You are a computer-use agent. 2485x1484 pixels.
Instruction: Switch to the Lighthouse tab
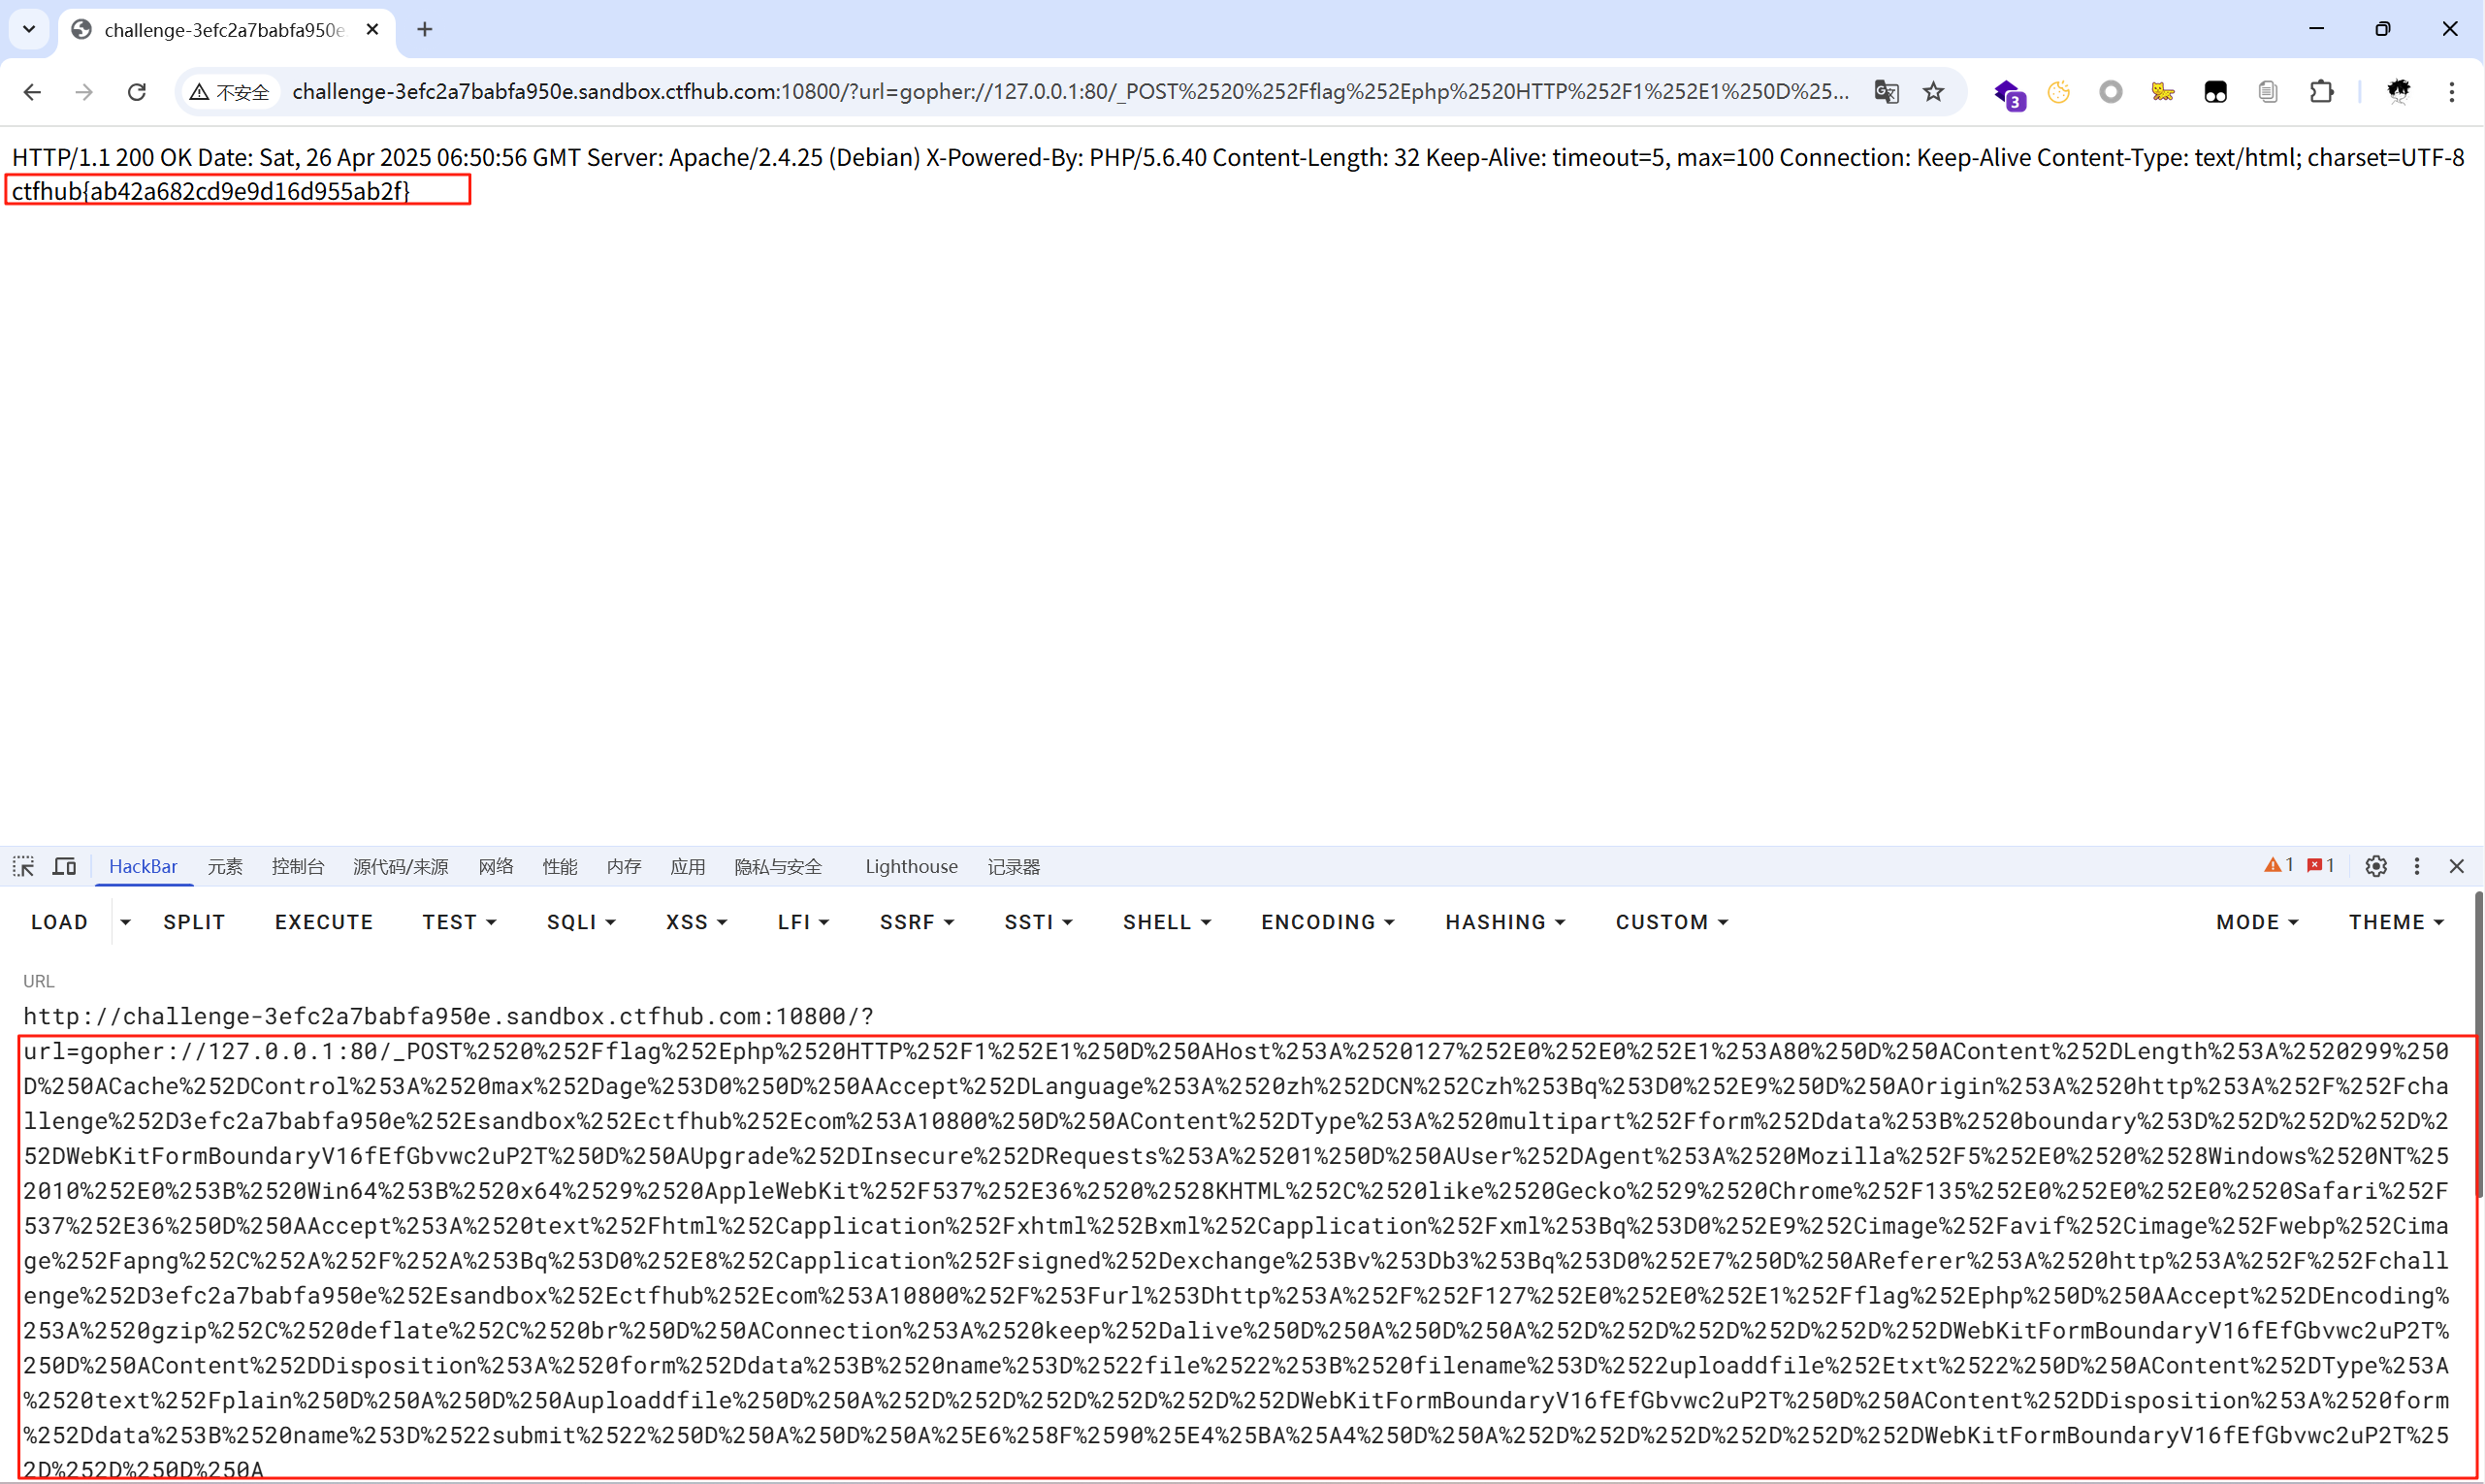pos(911,866)
